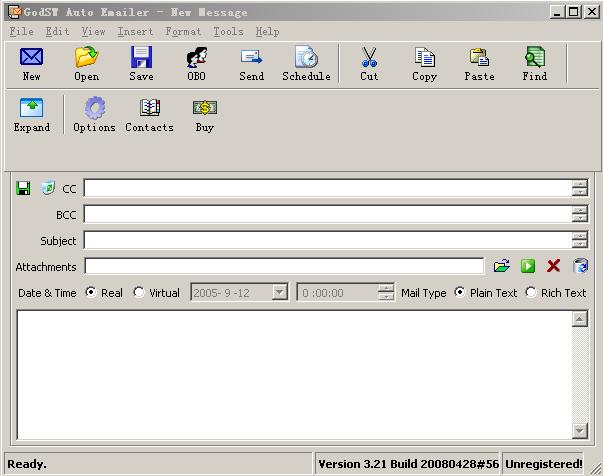The width and height of the screenshot is (603, 476).
Task: Click the body scrollbar down arrow
Action: (580, 431)
